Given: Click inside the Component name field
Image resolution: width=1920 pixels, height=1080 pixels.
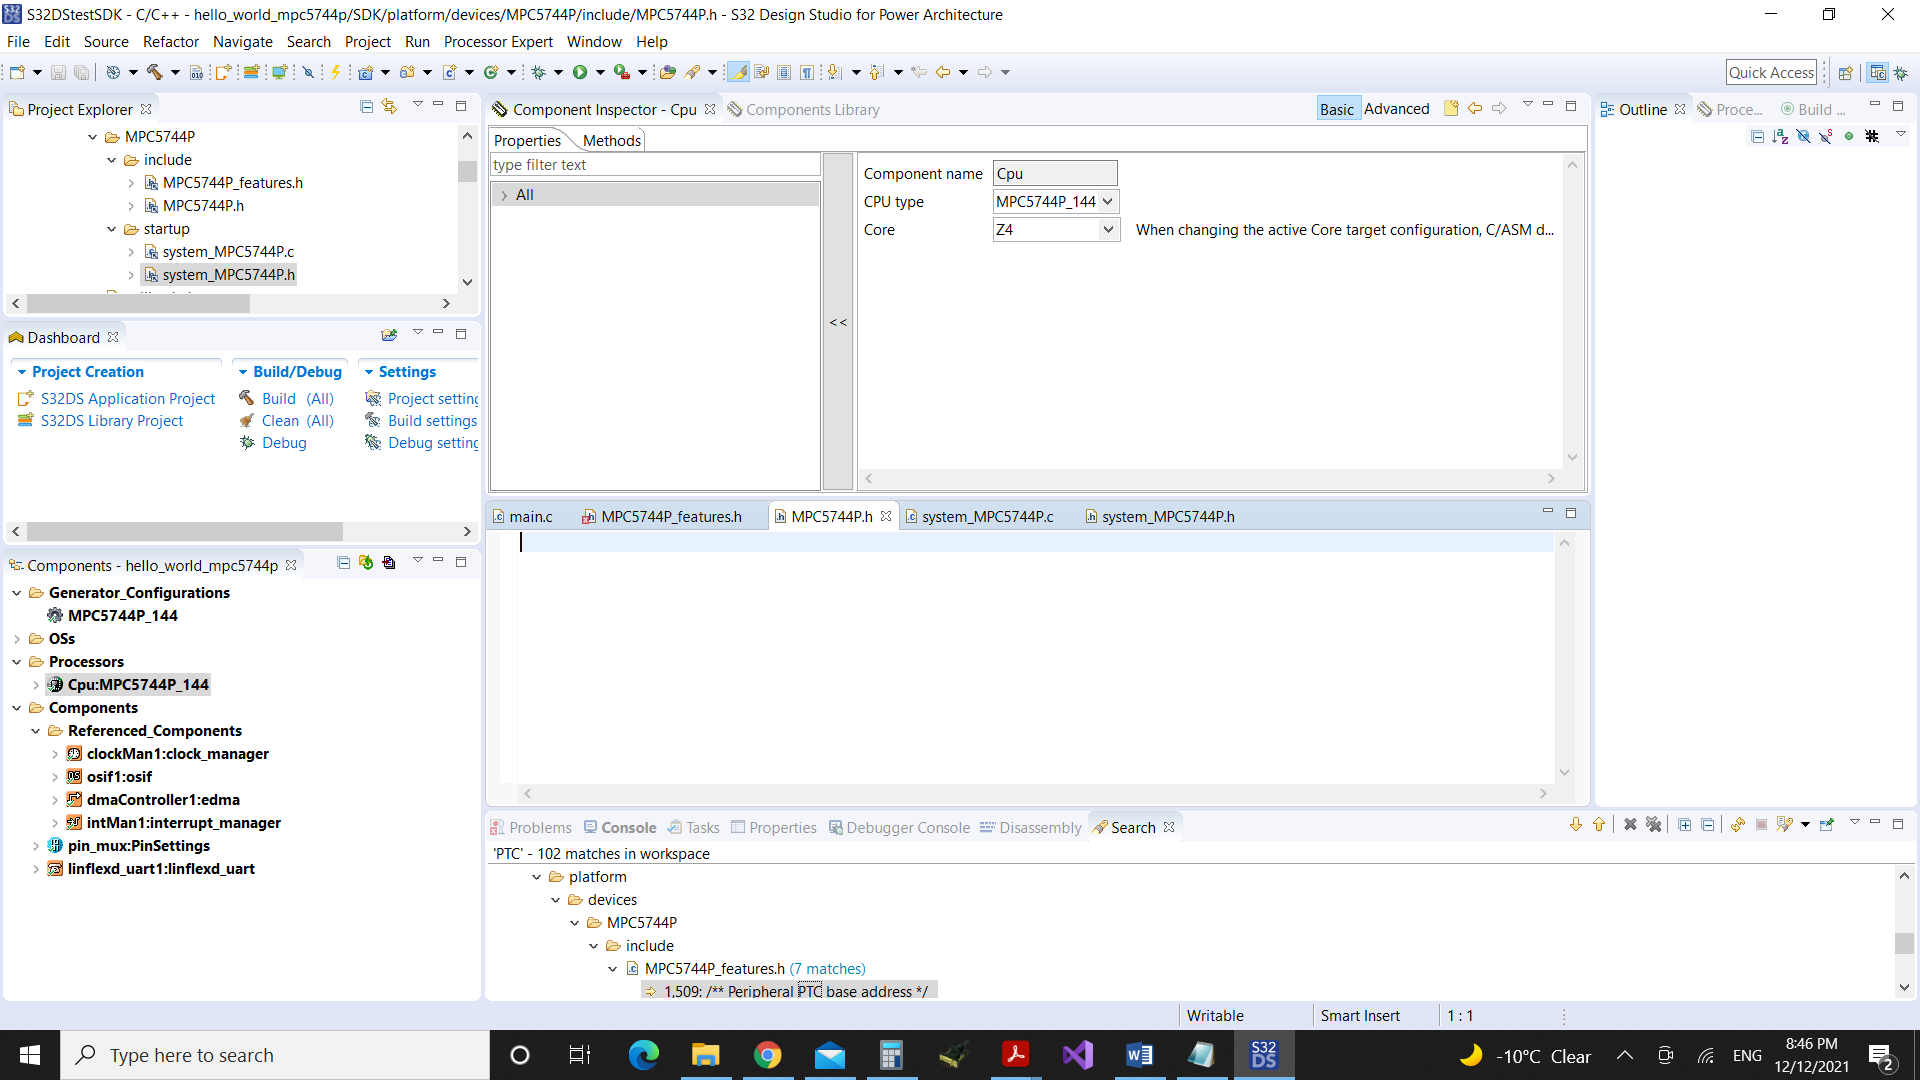Looking at the screenshot, I should [x=1055, y=172].
